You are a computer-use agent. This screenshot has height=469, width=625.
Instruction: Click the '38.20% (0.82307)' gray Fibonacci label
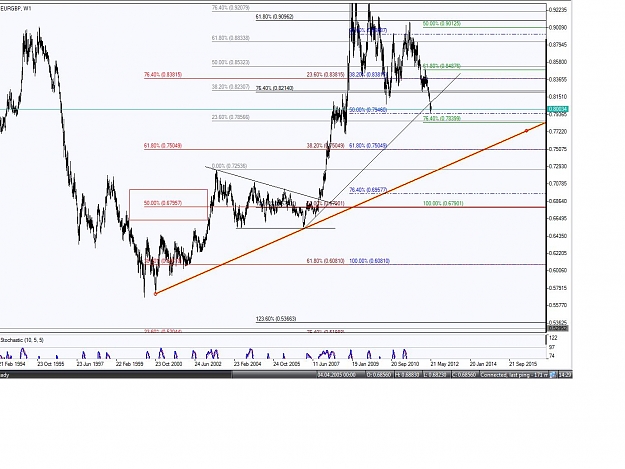coord(231,86)
